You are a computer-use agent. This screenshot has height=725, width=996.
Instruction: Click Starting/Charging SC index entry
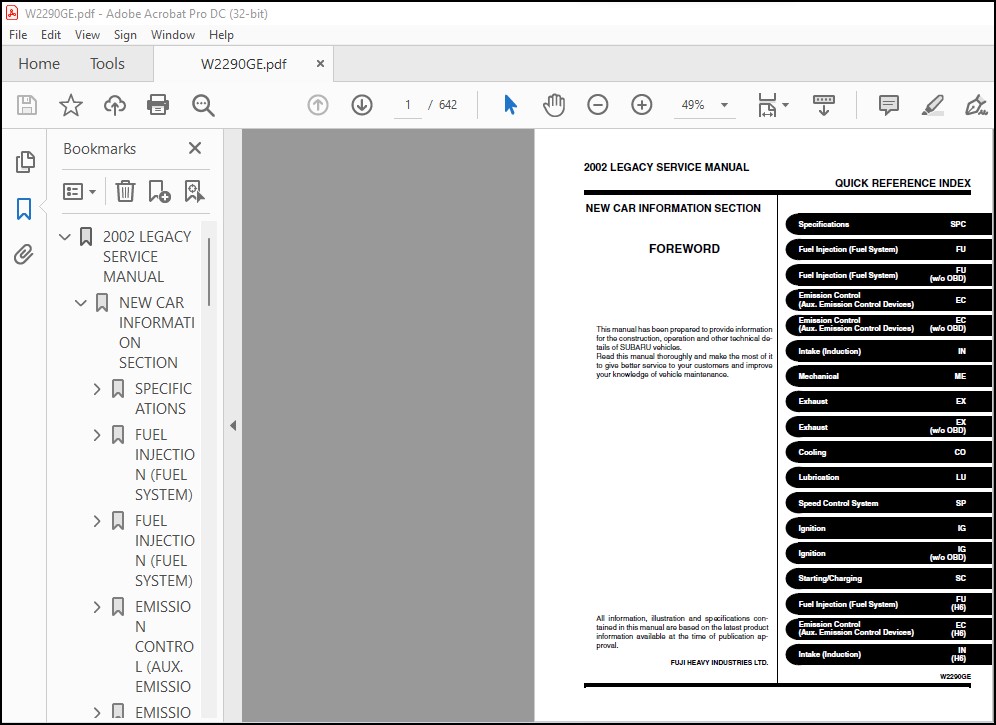tap(887, 578)
